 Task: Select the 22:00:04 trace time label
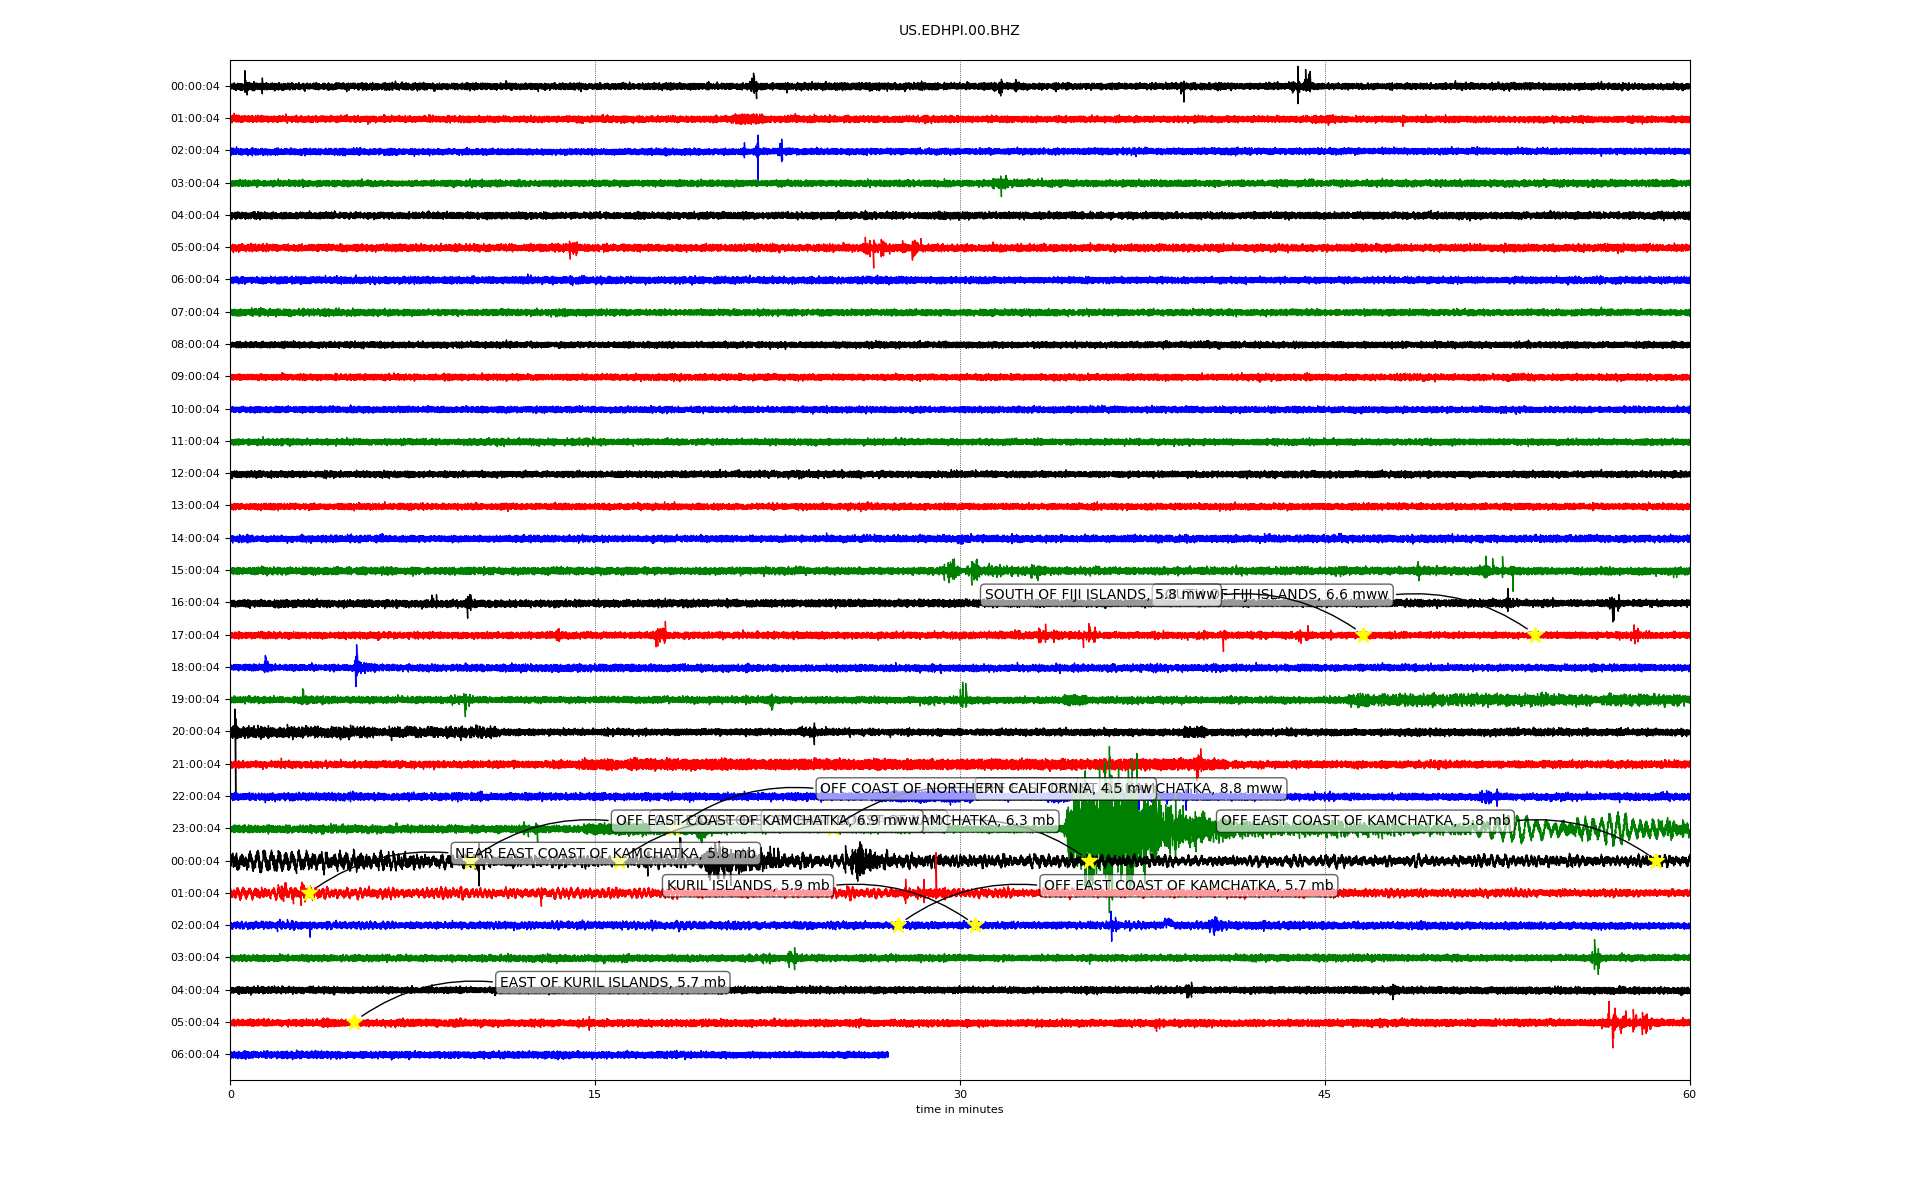tap(195, 797)
